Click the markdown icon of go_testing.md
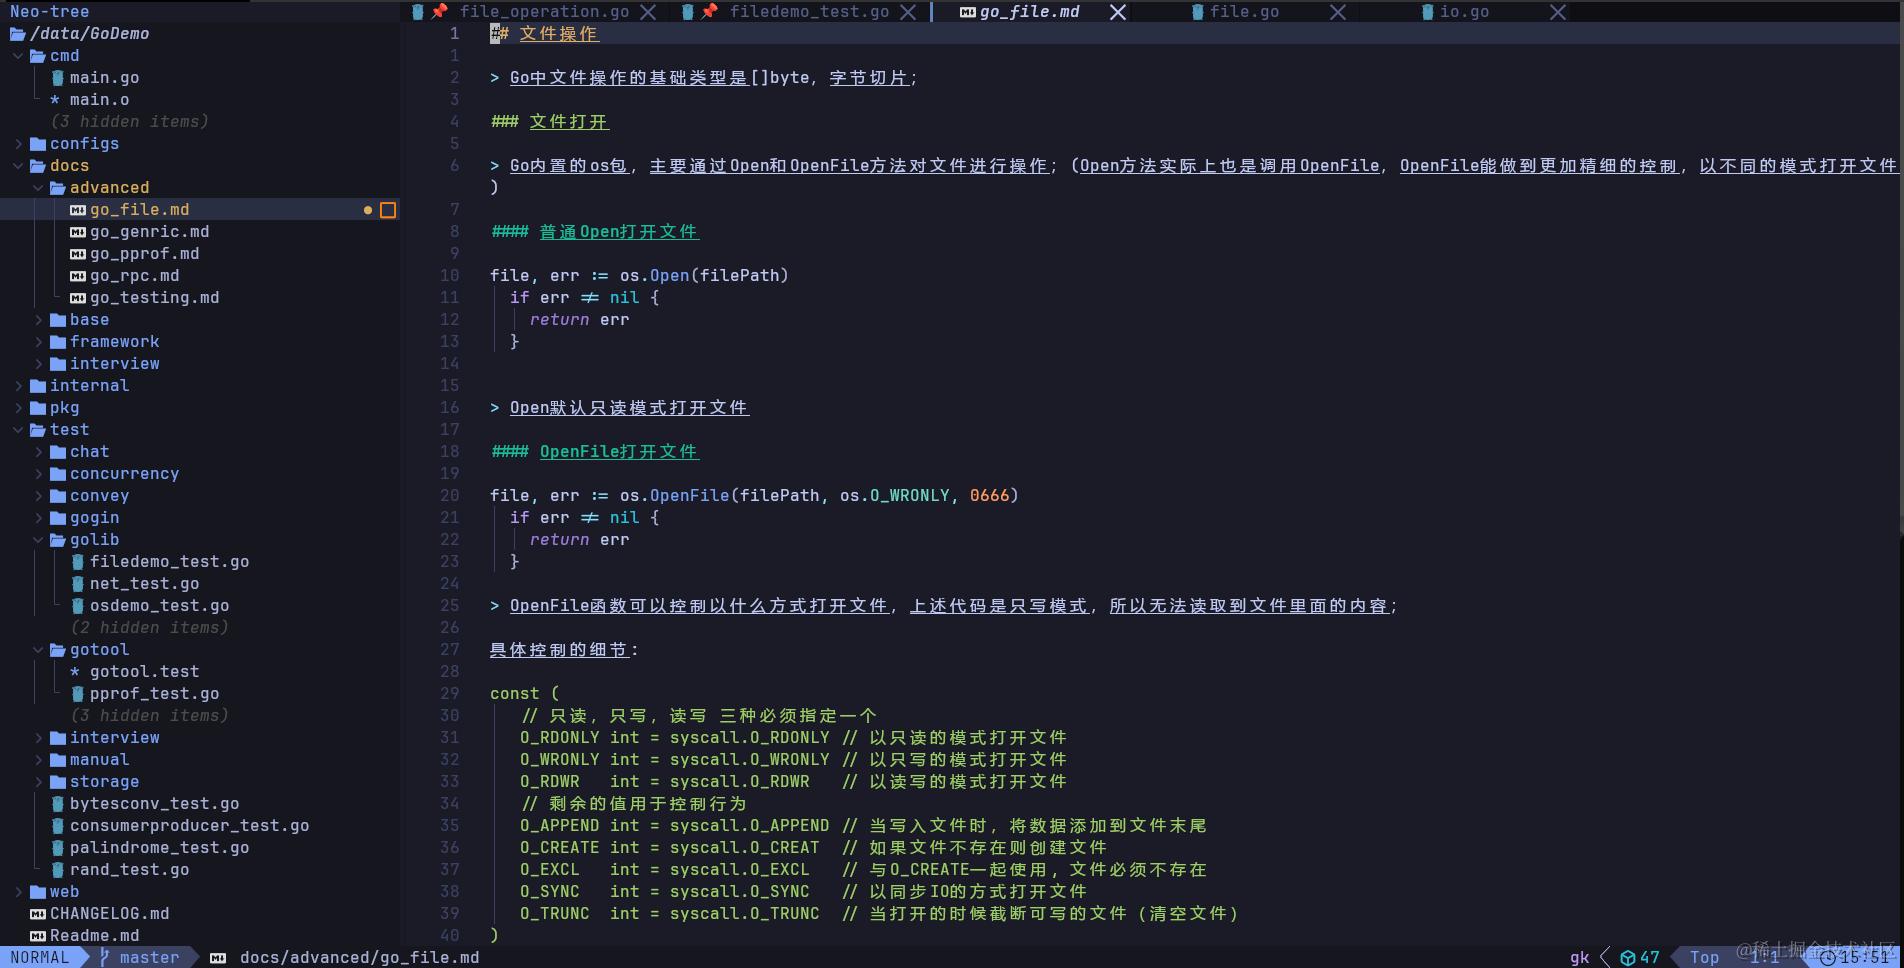The height and width of the screenshot is (968, 1904). click(77, 298)
